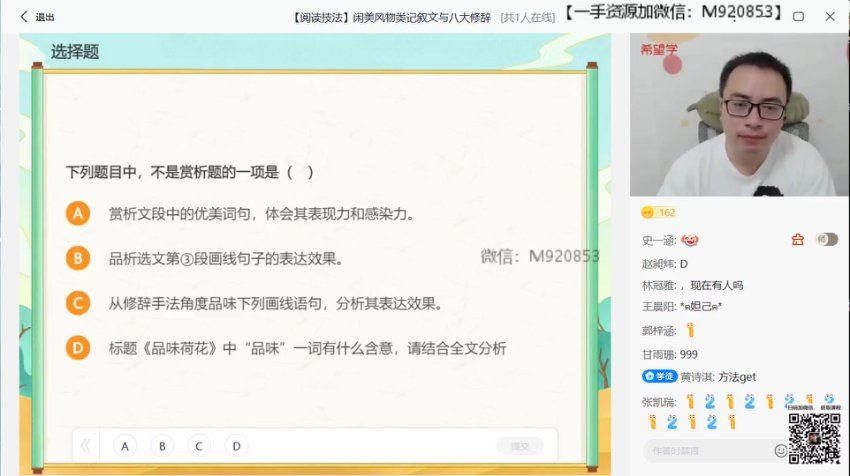Select answer circle C in the bottom bar

tap(199, 446)
